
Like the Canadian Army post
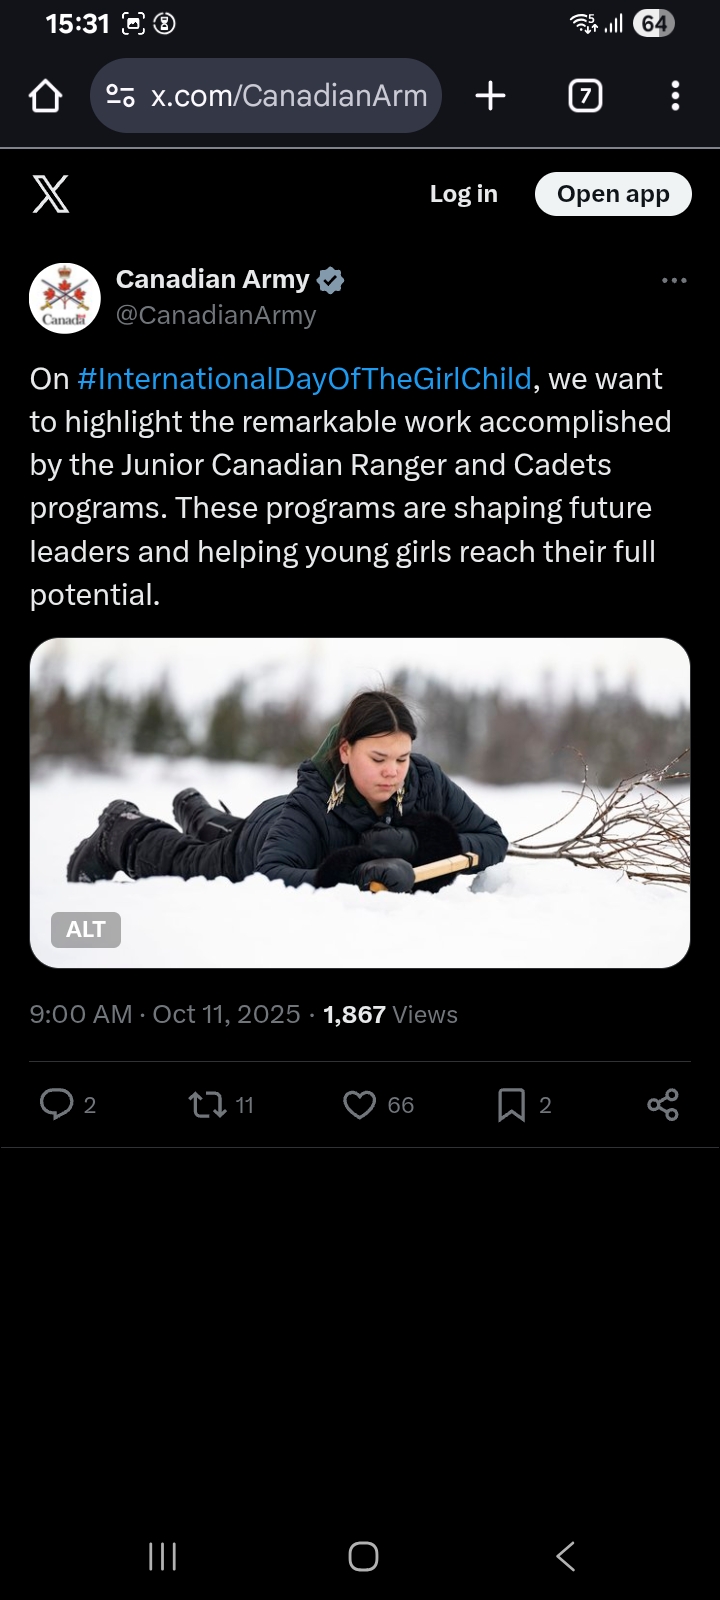[360, 1104]
